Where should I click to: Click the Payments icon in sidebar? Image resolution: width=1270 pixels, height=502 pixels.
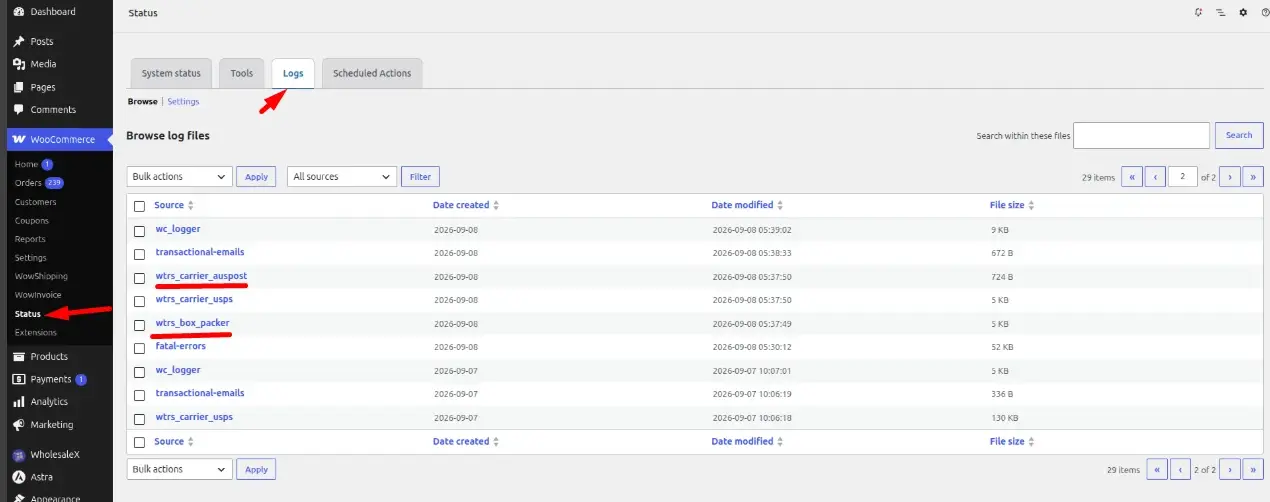pos(19,380)
